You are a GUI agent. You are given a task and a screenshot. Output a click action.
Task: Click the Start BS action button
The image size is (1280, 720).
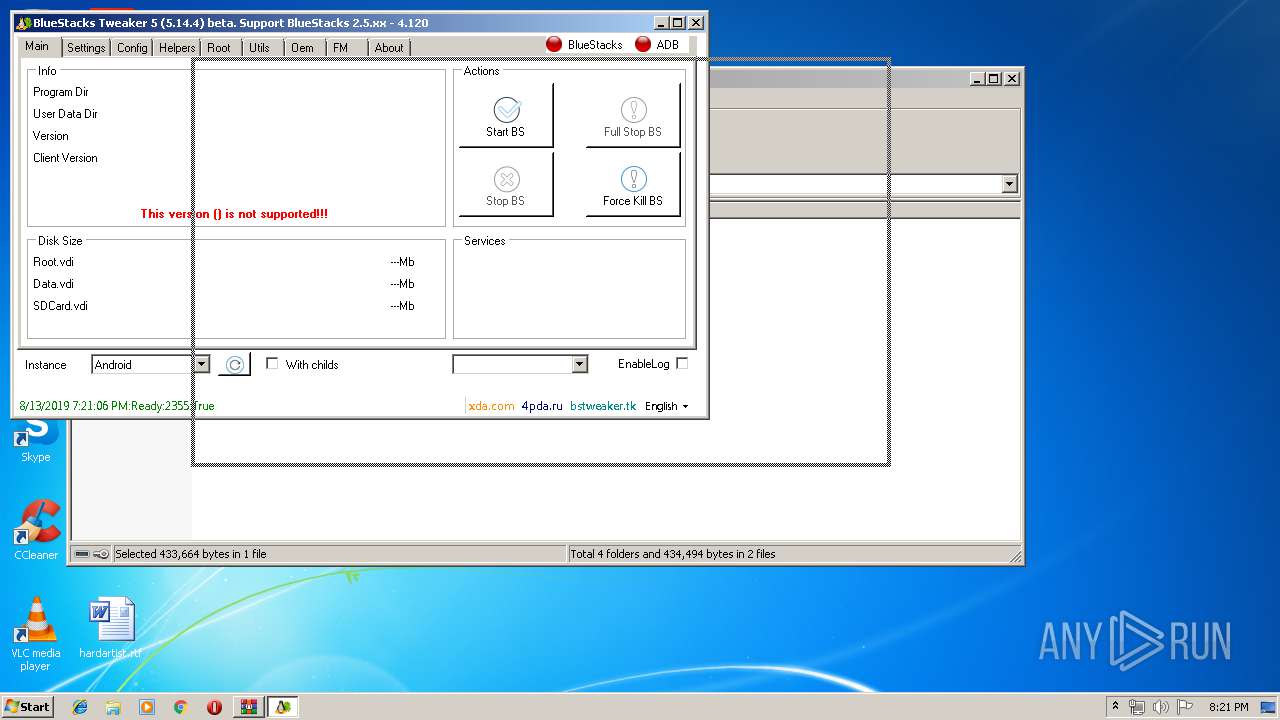click(505, 115)
